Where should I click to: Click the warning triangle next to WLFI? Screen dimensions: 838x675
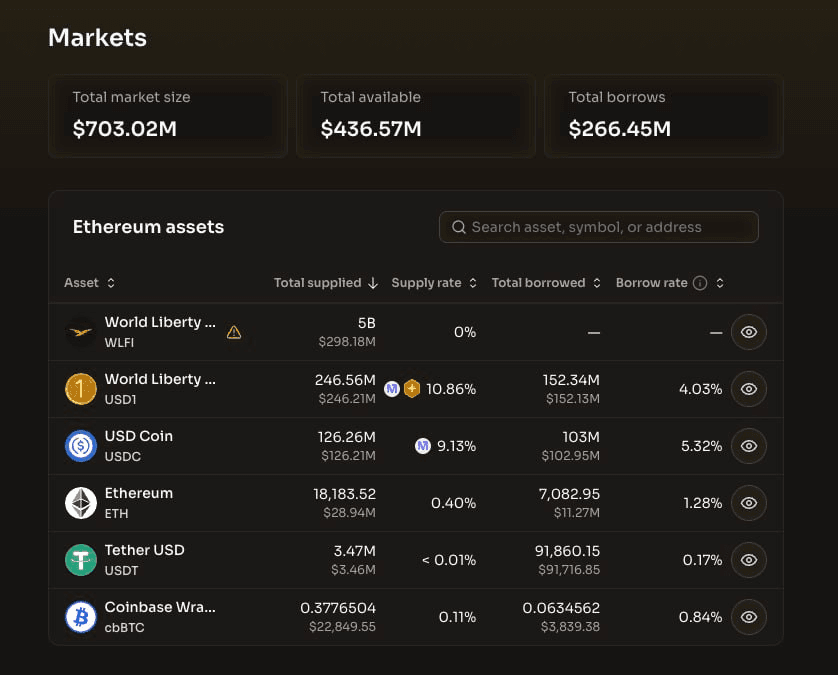pyautogui.click(x=234, y=332)
